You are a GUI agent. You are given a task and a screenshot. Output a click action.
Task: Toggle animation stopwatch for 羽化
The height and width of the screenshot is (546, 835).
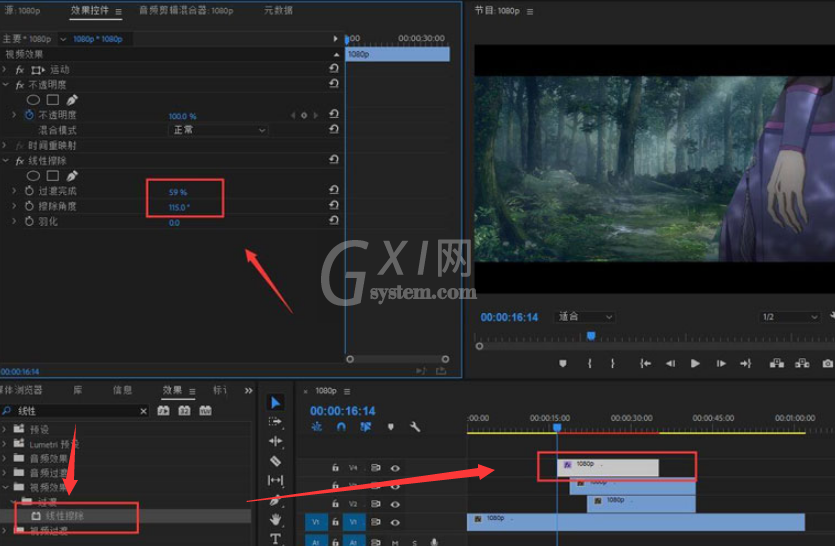coord(29,221)
